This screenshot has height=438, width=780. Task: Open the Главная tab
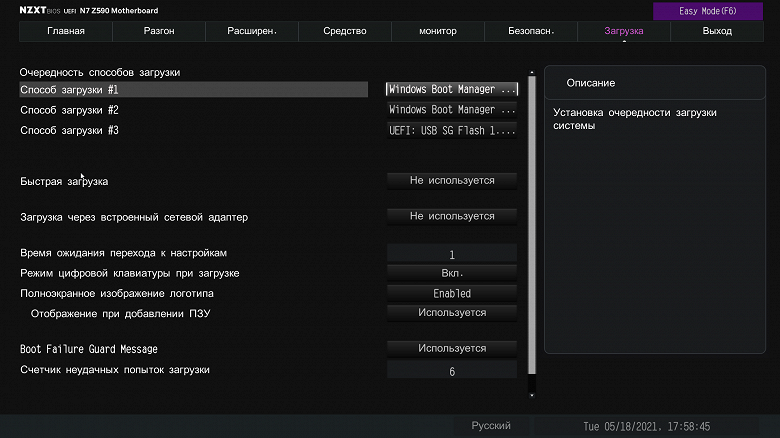coord(66,31)
